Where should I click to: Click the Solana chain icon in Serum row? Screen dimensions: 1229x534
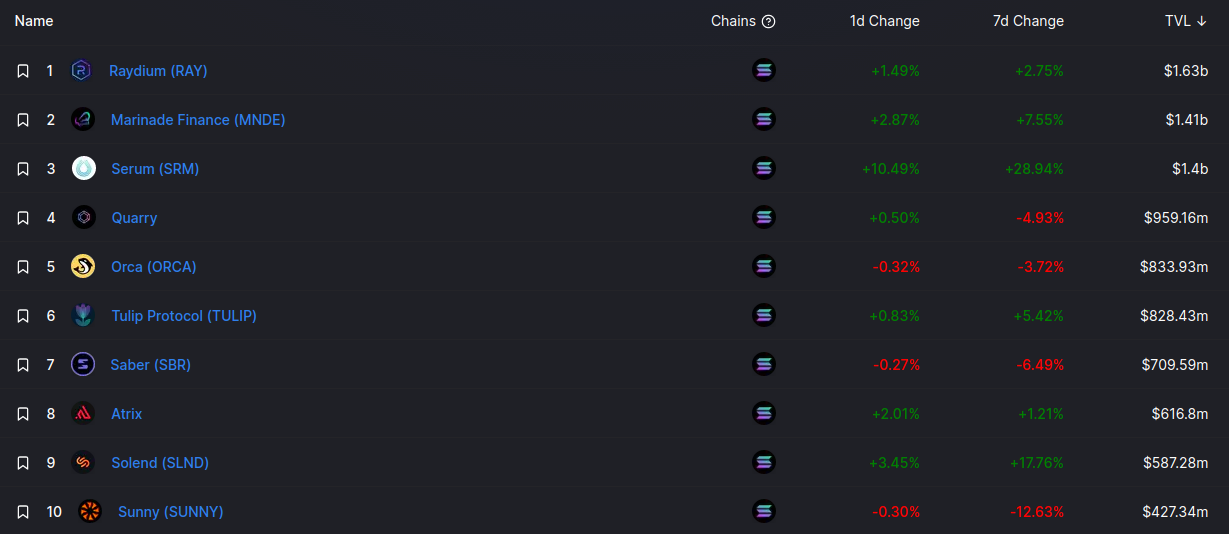pyautogui.click(x=764, y=169)
